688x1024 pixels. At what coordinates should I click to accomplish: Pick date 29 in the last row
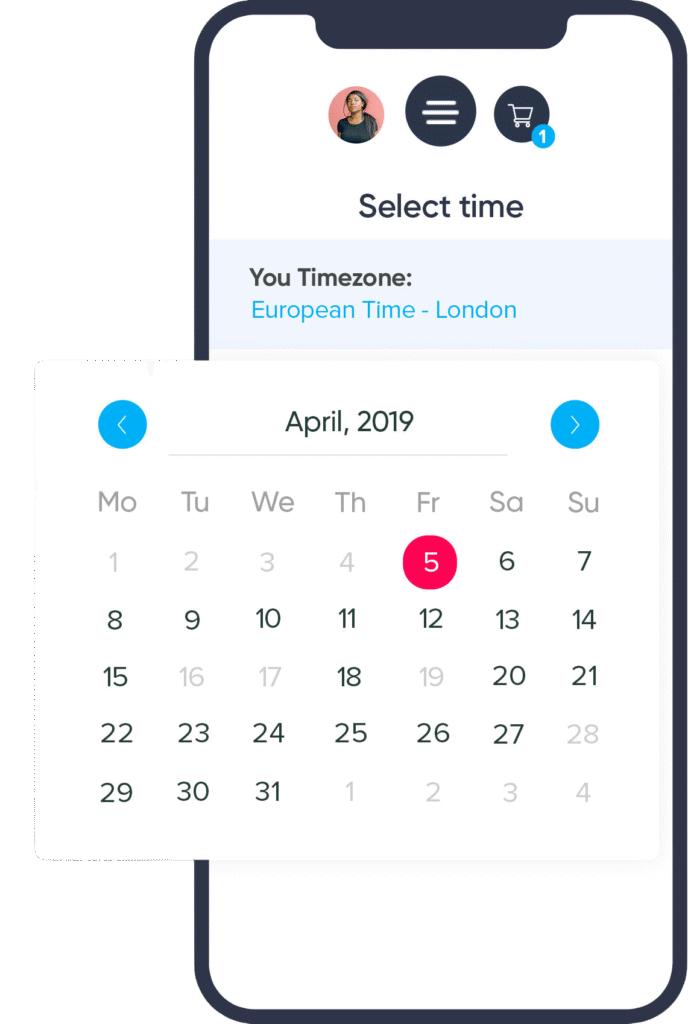(x=116, y=793)
